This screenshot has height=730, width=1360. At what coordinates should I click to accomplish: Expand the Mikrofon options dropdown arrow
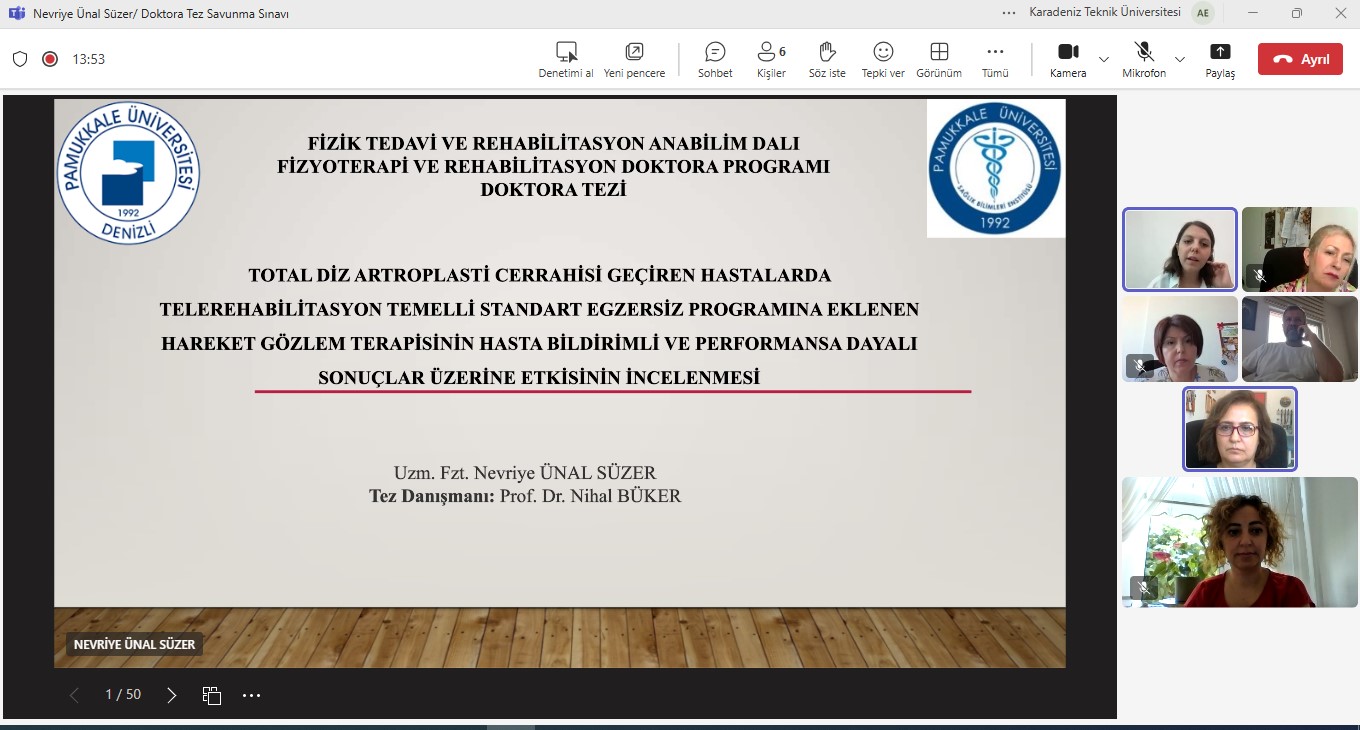1180,59
